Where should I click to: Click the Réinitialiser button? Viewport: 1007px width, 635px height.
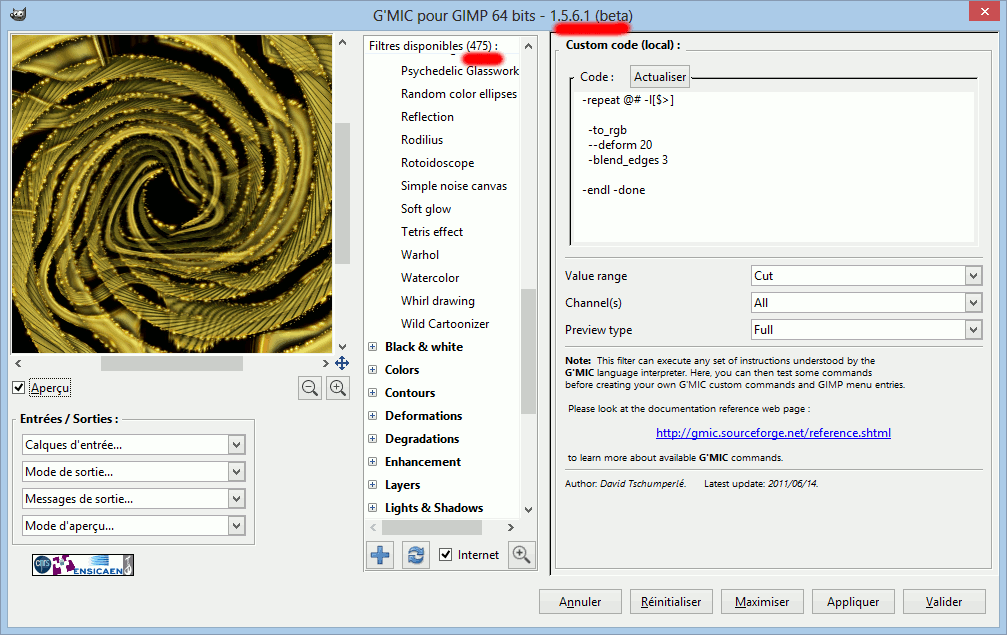pos(671,602)
